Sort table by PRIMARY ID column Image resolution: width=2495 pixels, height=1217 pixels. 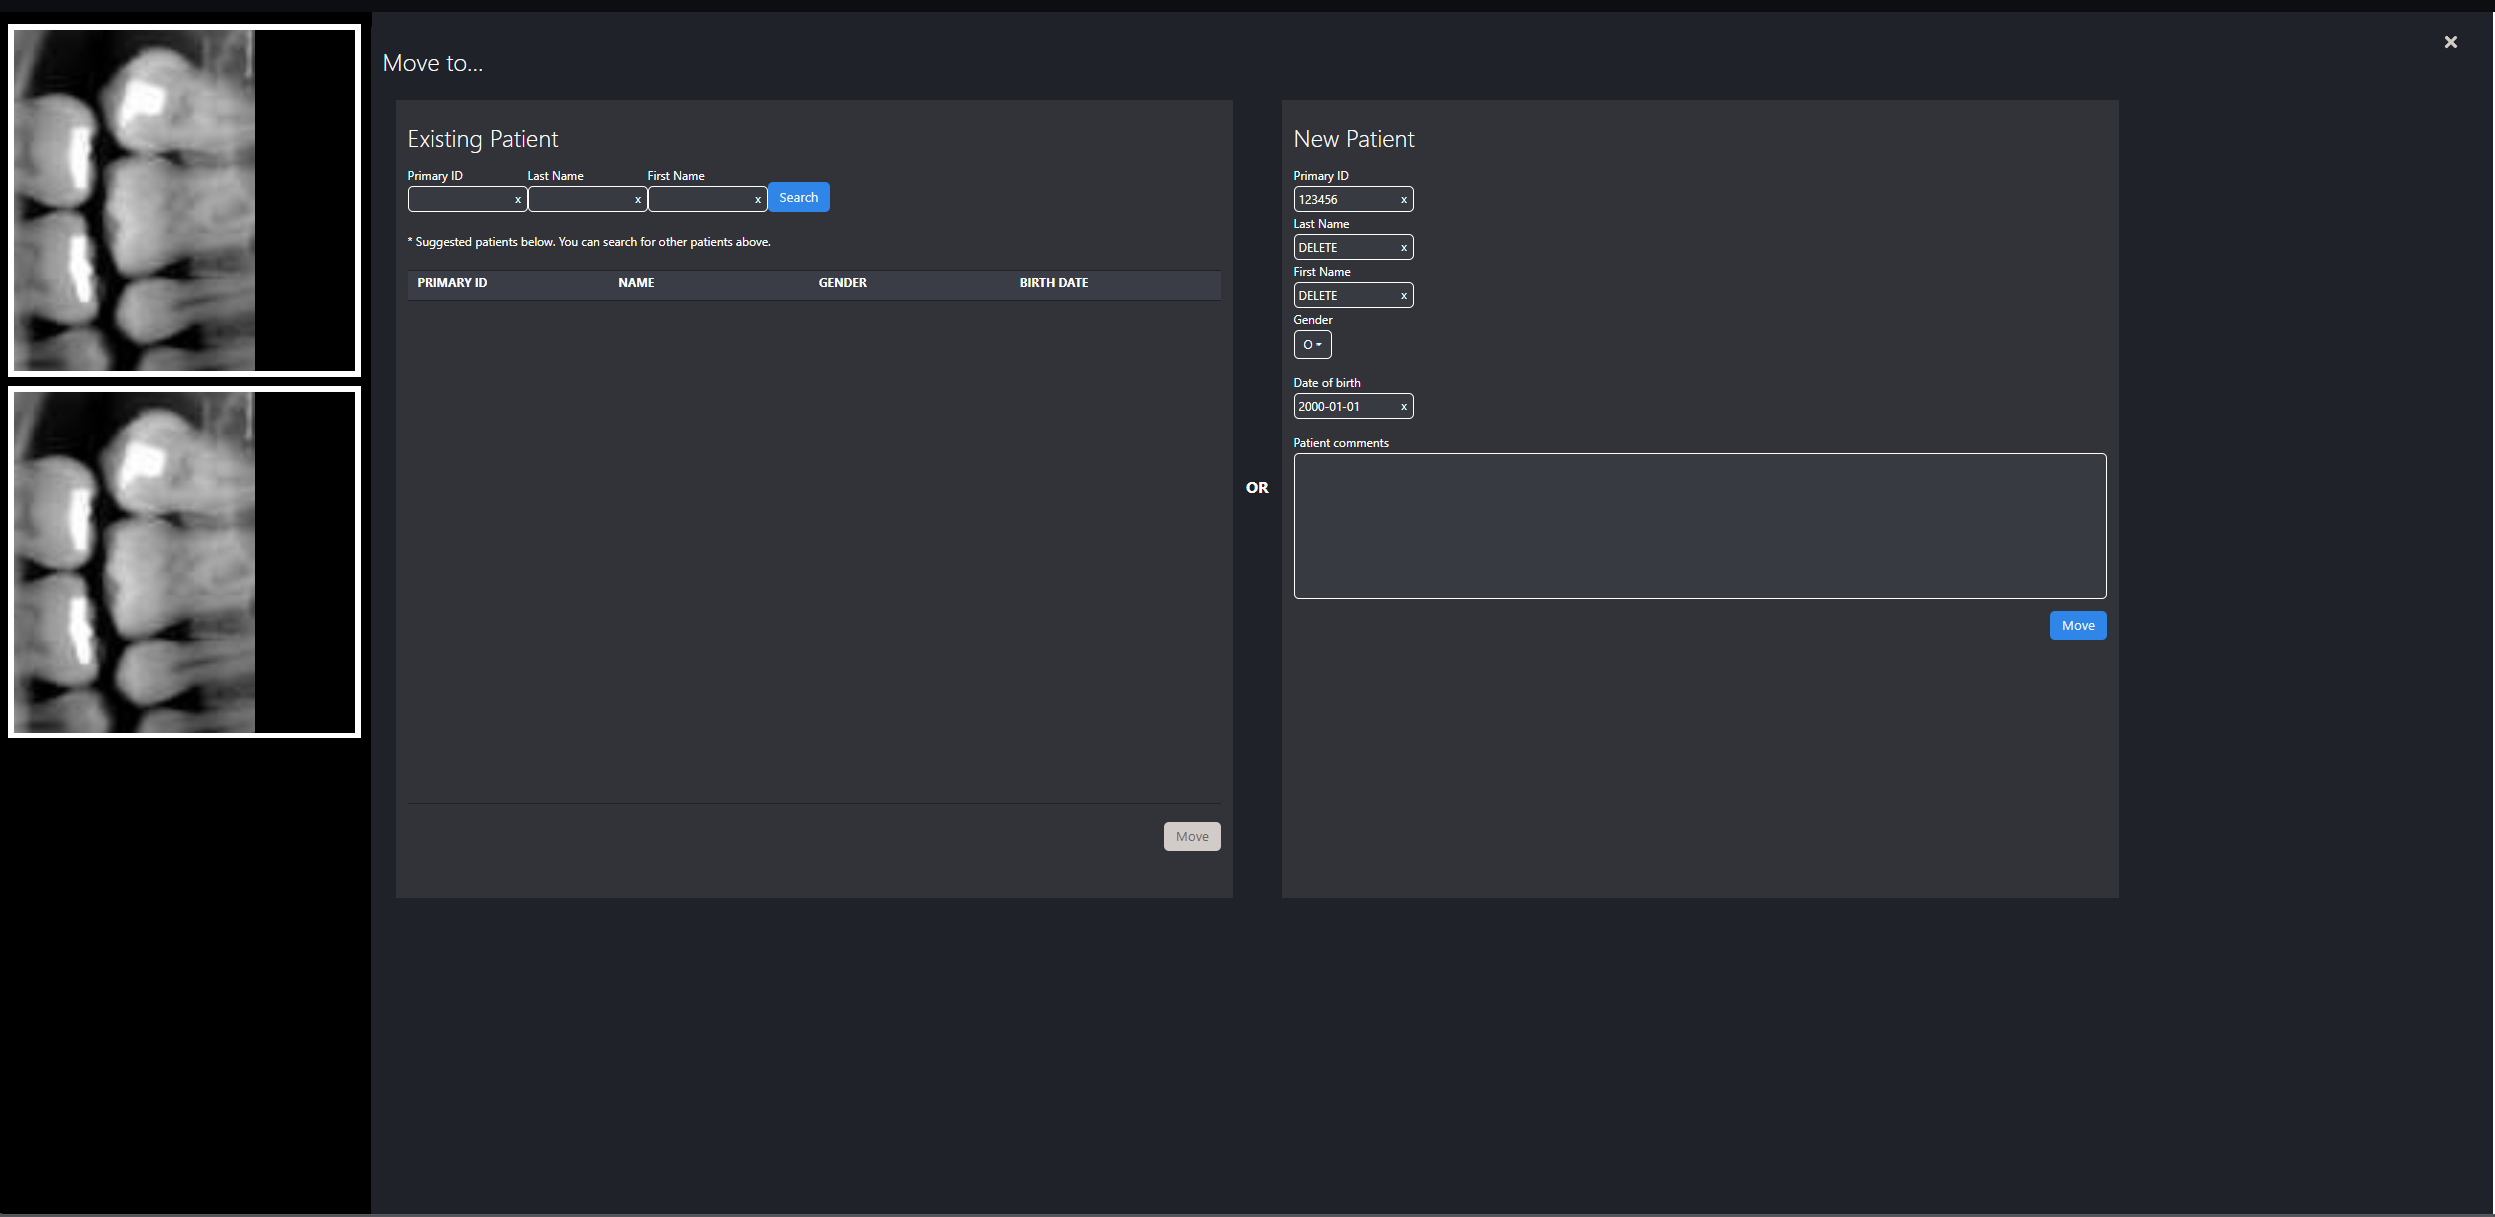[x=452, y=283]
